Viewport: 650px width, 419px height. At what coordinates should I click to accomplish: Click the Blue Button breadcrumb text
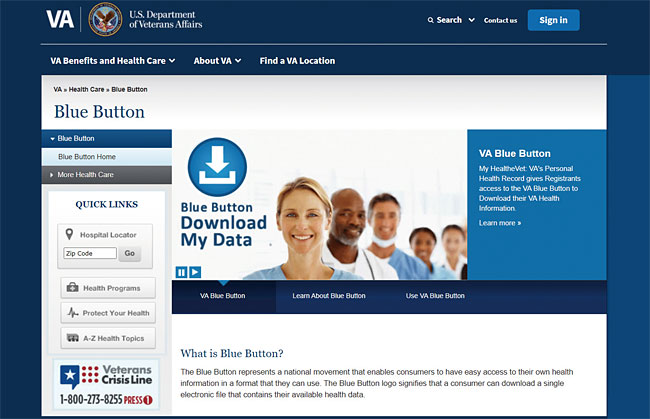[x=129, y=89]
